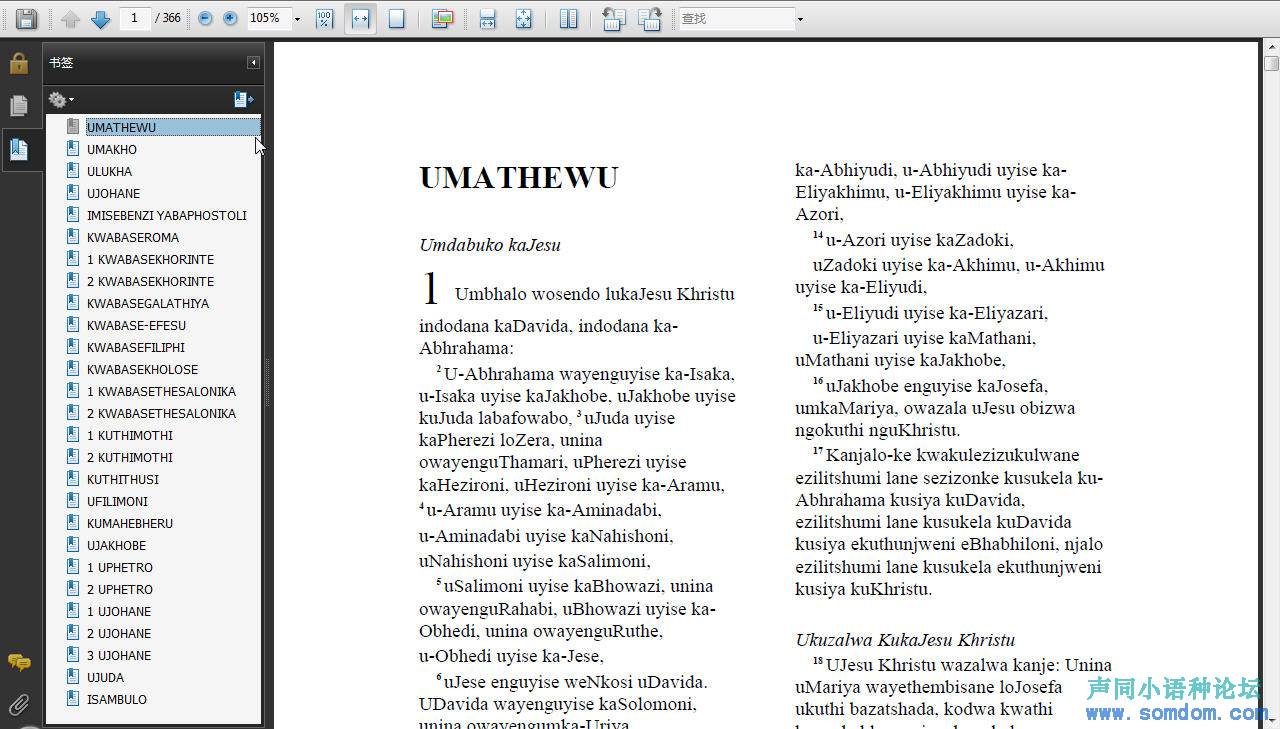Open the ULUKHA bookmark

109,171
